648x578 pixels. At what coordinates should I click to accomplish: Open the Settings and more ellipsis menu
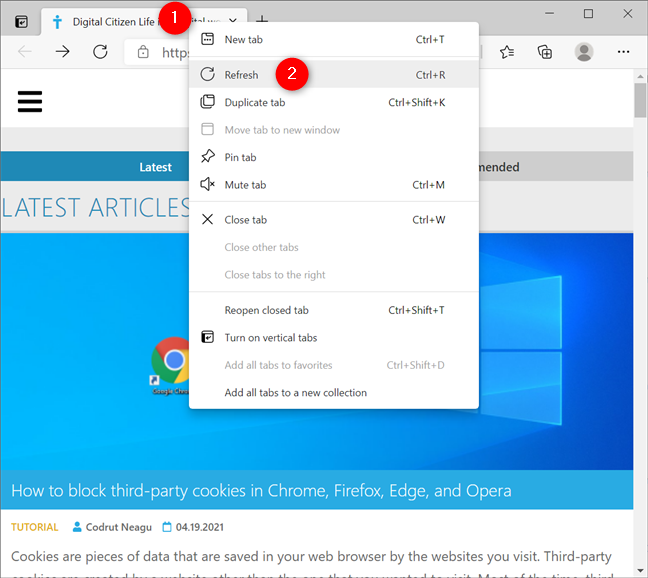coord(623,52)
